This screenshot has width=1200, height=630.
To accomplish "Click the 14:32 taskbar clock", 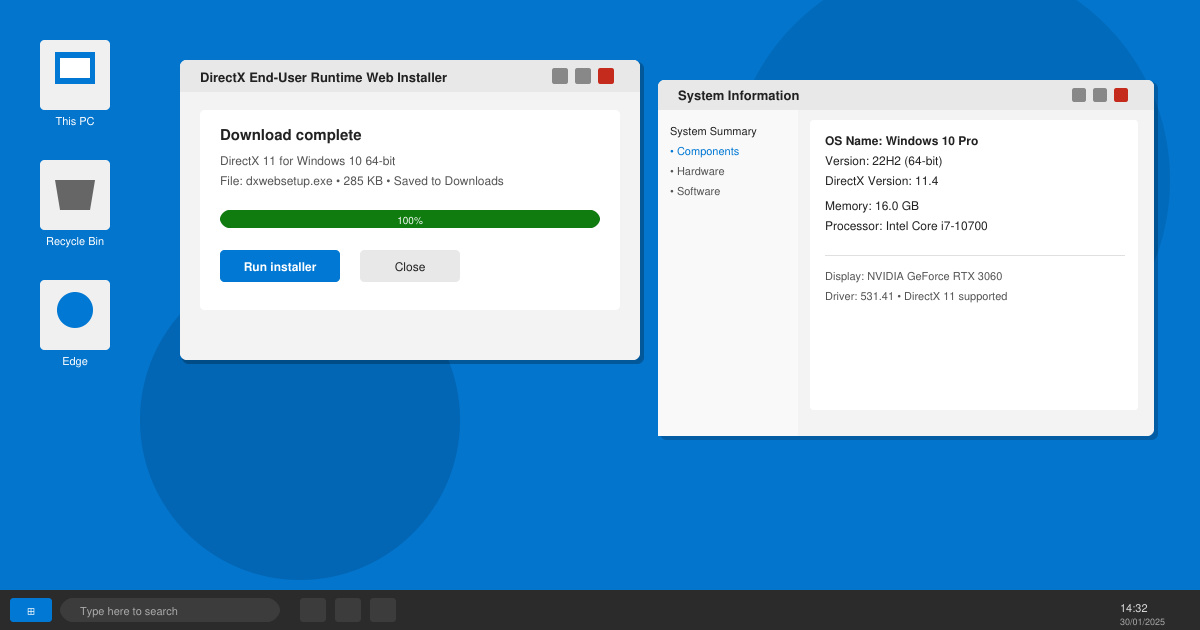I will click(x=1134, y=608).
